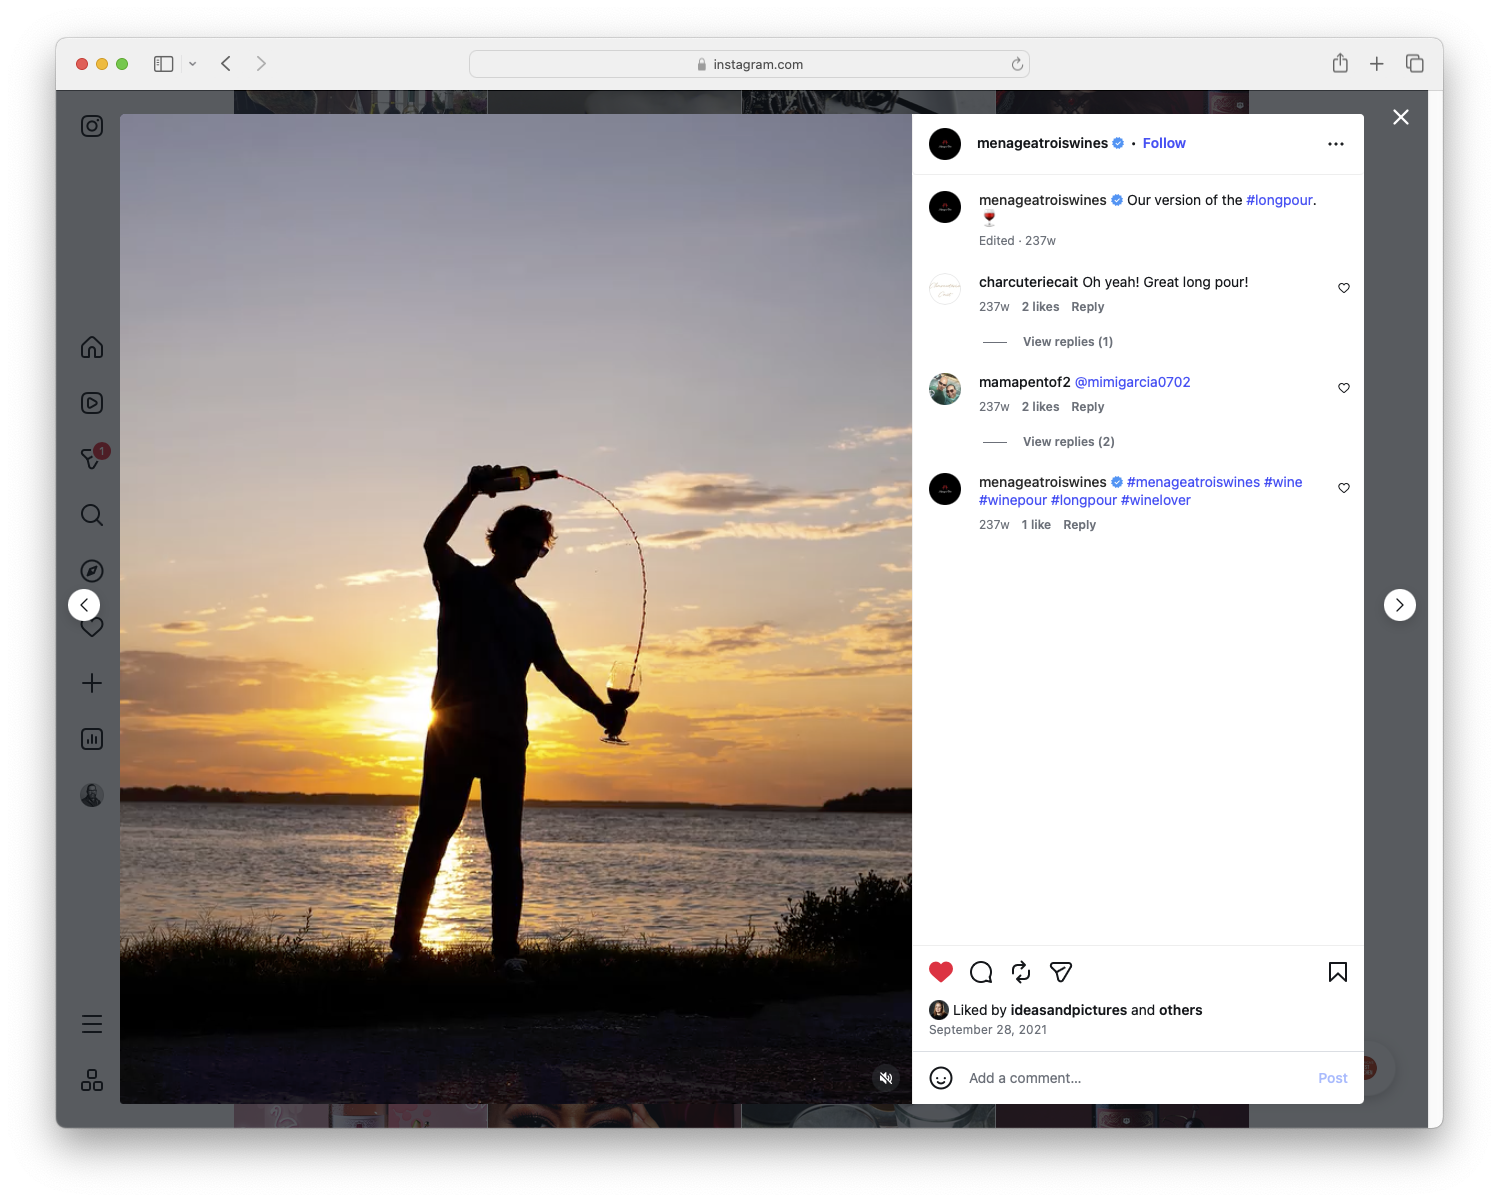Expand replies under charcuteriecait's comment
The image size is (1499, 1202).
1067,341
